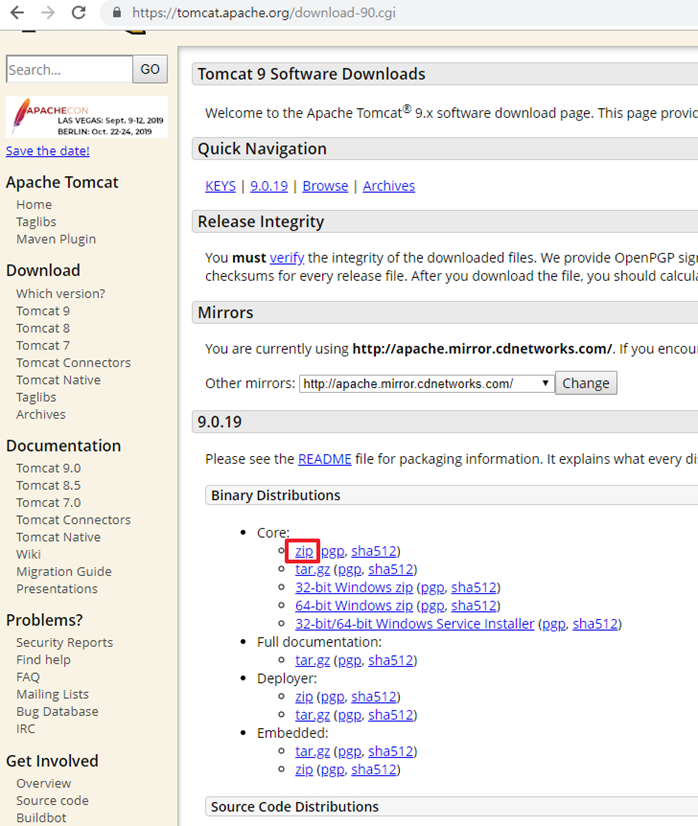Open the Maven Plugin sidebar link

[x=56, y=239]
